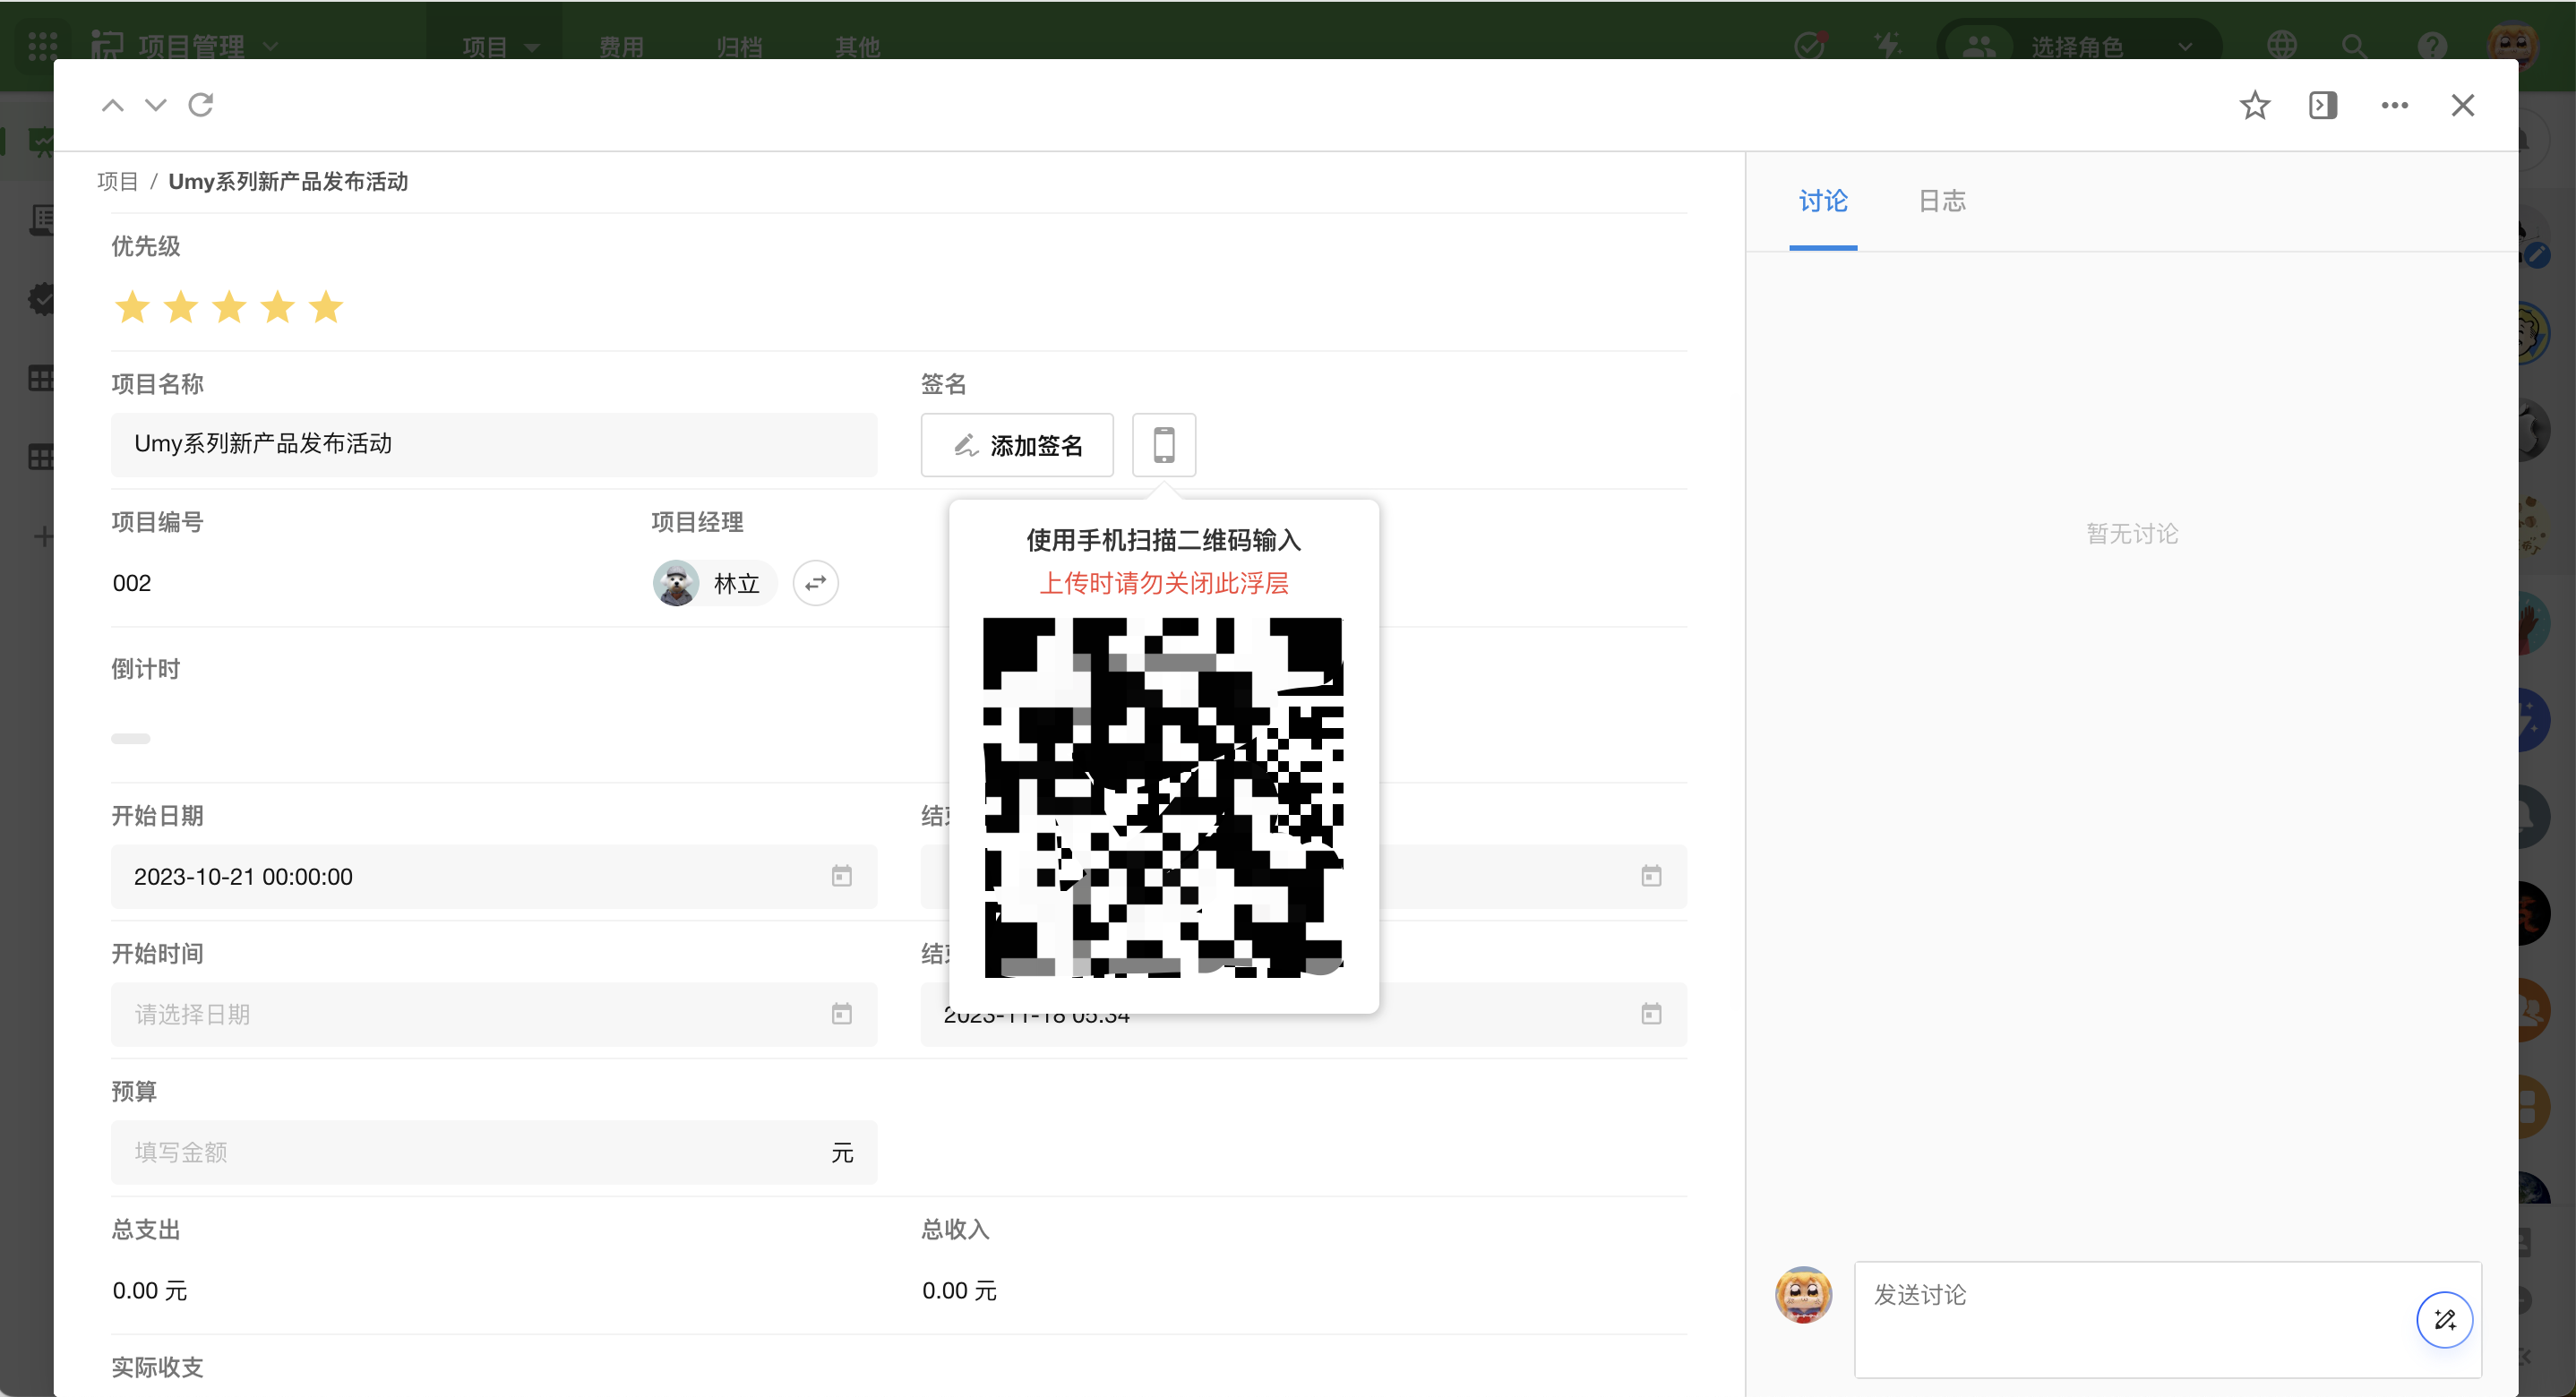Swap project manager with the transfer icon
The image size is (2576, 1397).
point(816,583)
